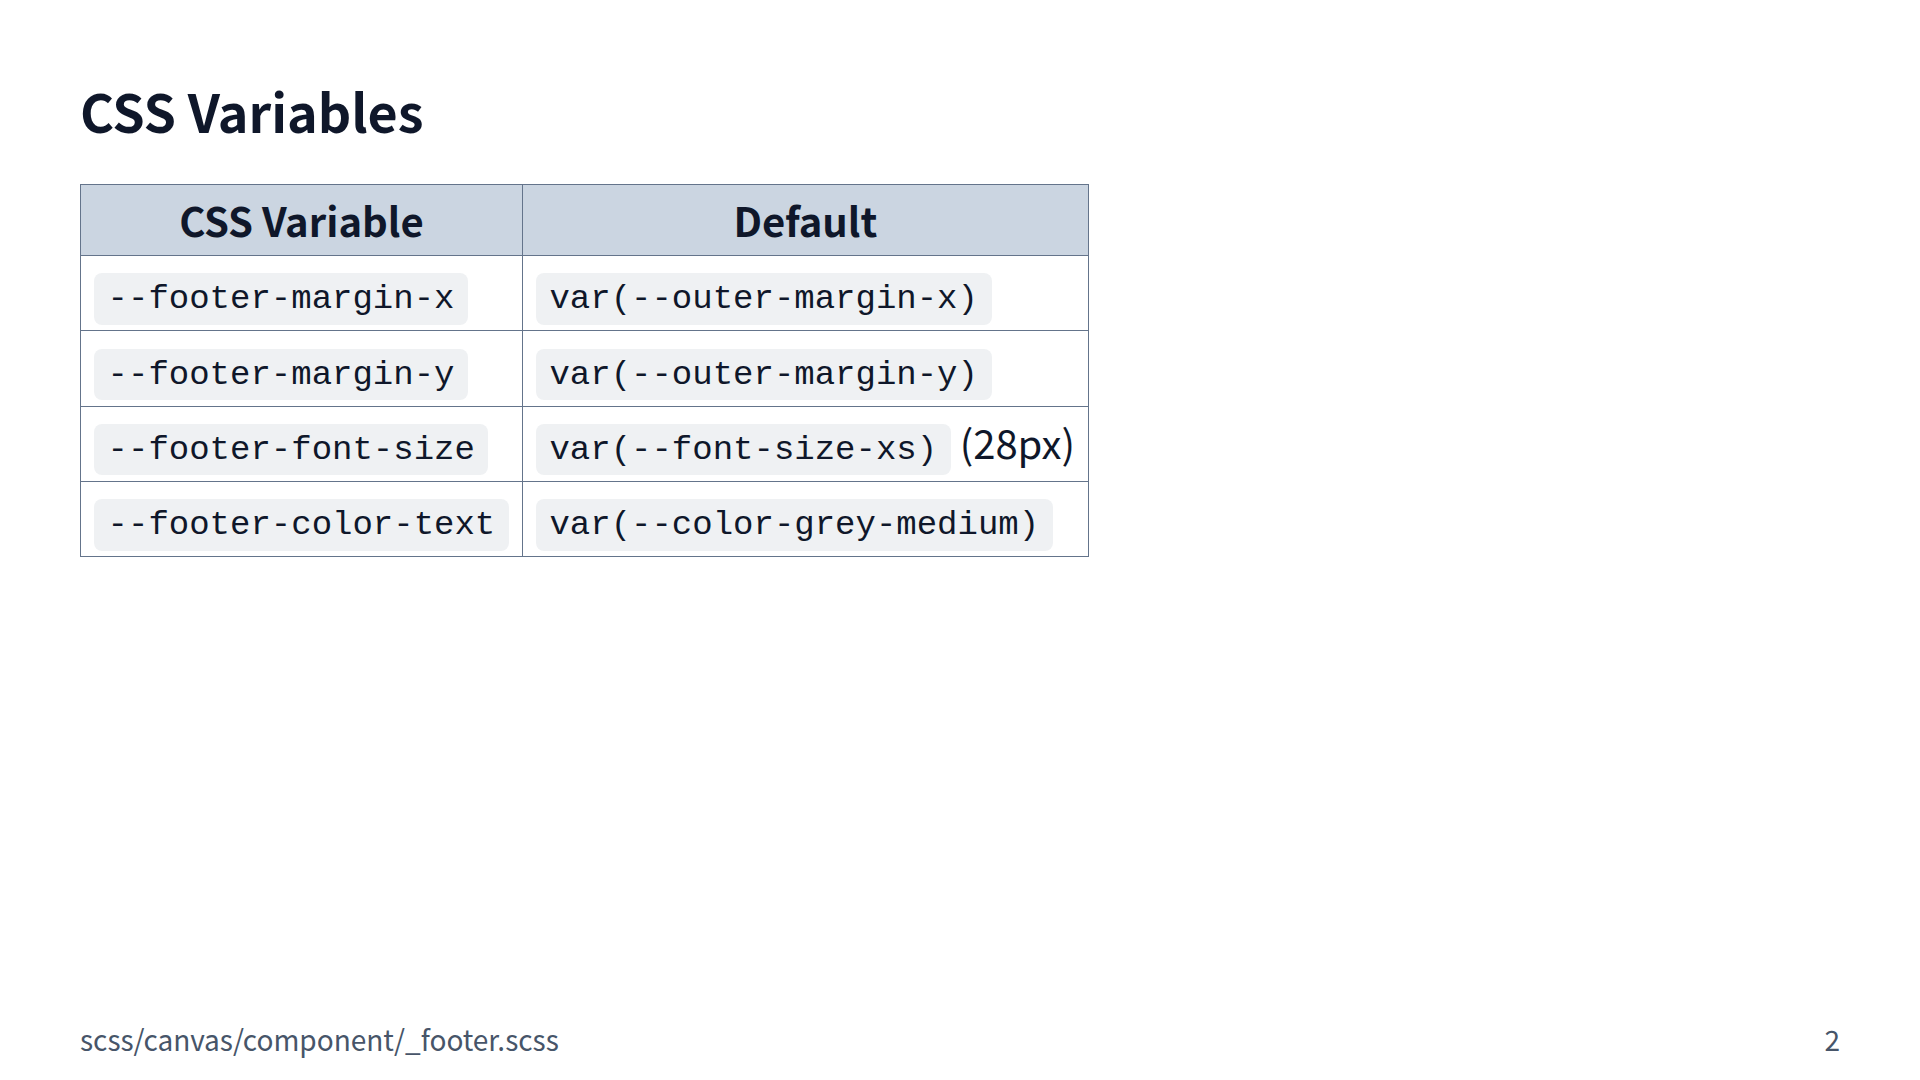Screen dimensions: 1920x1080
Task: Click the var(--outer-margin-x) default value
Action: pyautogui.click(x=763, y=298)
